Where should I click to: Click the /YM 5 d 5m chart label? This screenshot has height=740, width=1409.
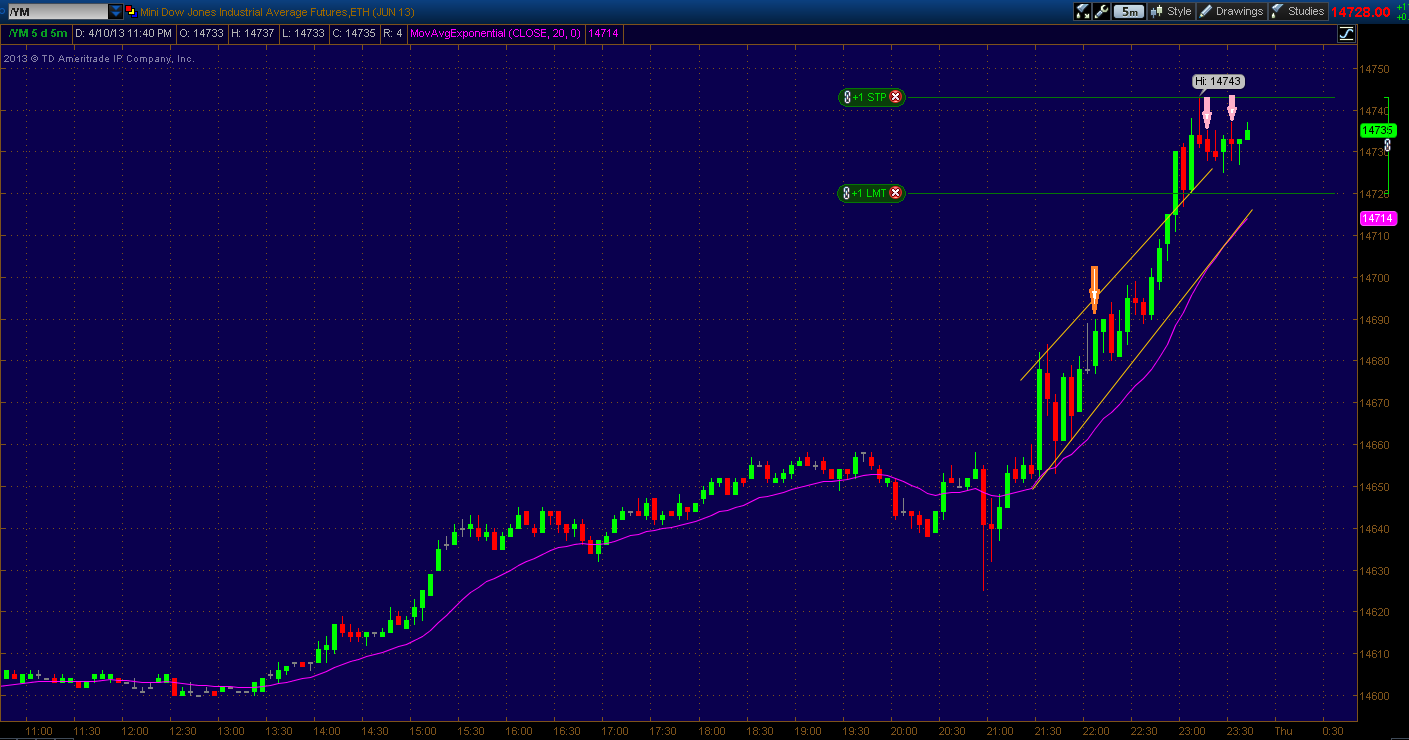point(38,33)
